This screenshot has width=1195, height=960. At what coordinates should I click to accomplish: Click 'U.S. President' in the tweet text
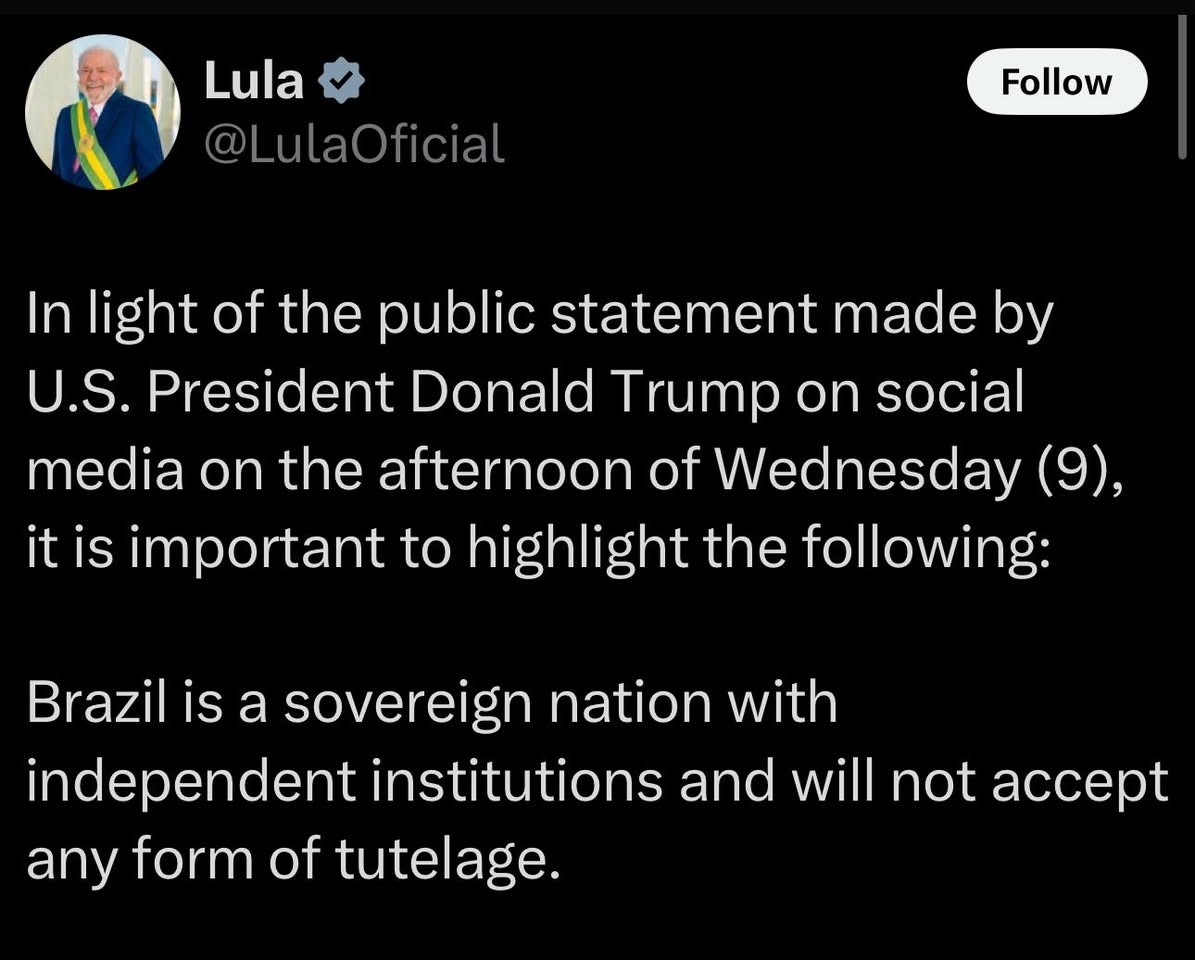210,392
